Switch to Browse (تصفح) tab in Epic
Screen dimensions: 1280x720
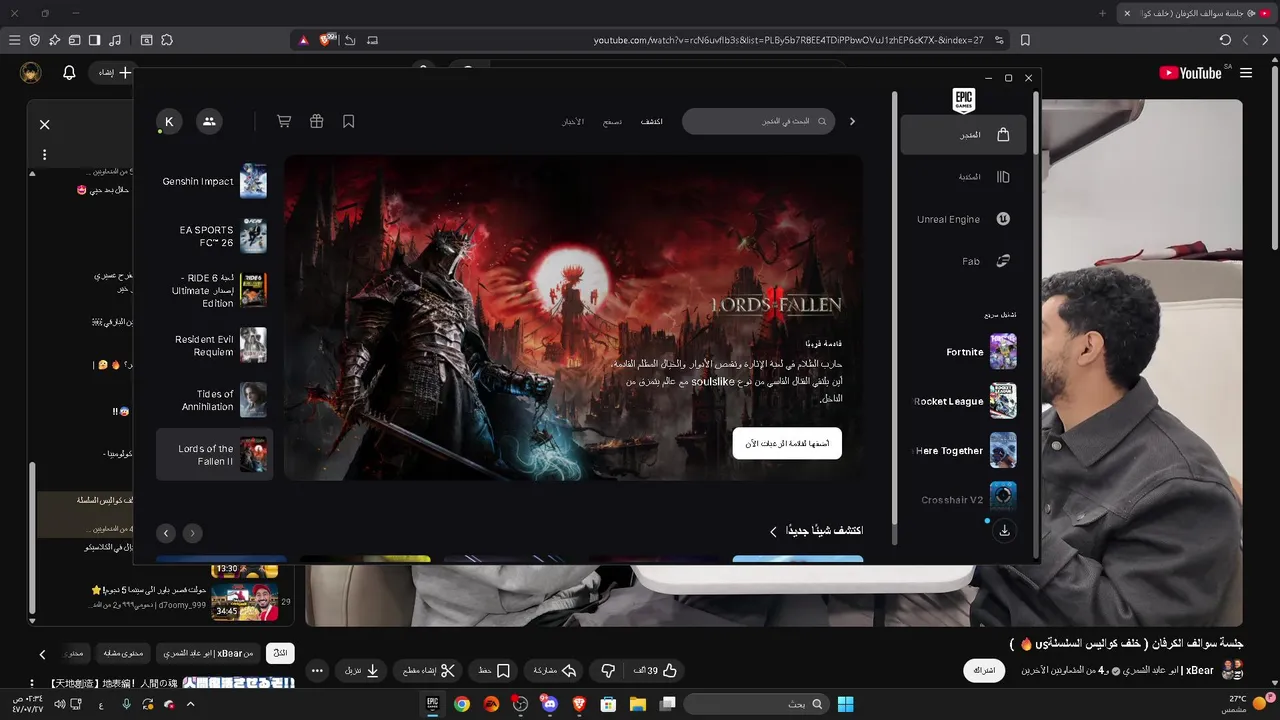pyautogui.click(x=612, y=121)
